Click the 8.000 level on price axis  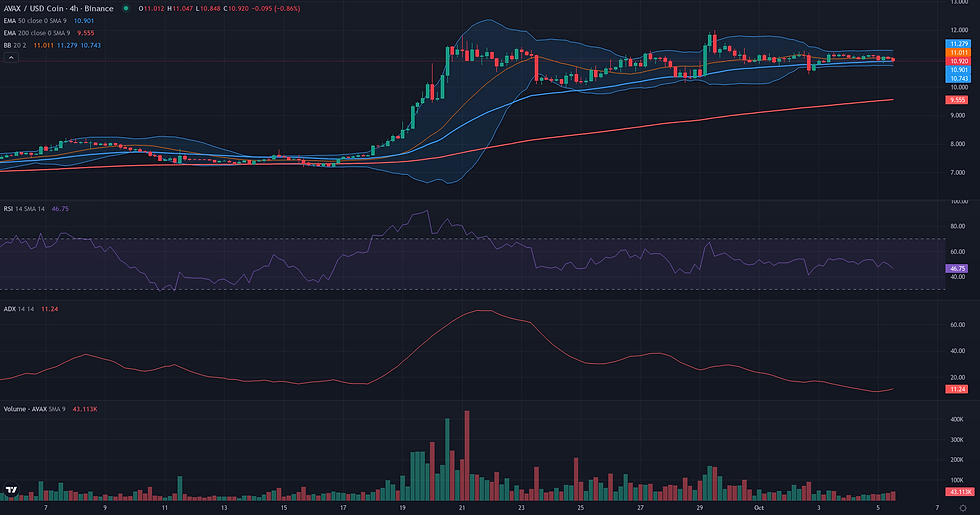click(959, 144)
